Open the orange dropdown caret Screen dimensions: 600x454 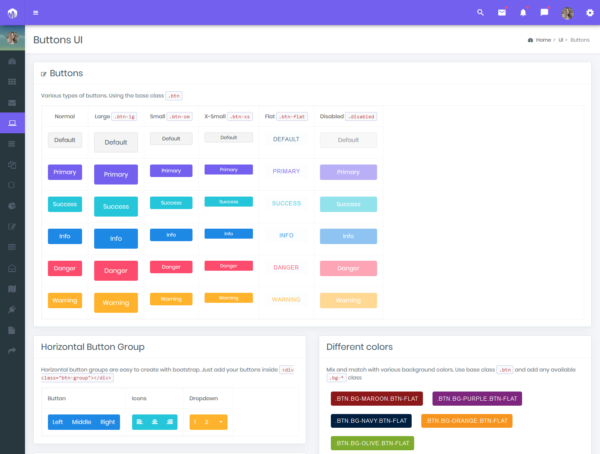point(221,422)
